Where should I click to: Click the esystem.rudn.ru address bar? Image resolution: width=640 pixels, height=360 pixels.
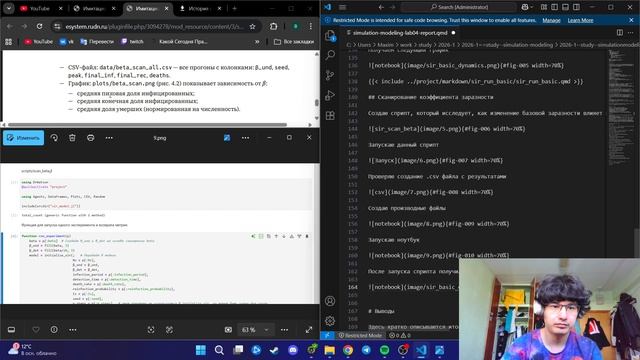(154, 27)
